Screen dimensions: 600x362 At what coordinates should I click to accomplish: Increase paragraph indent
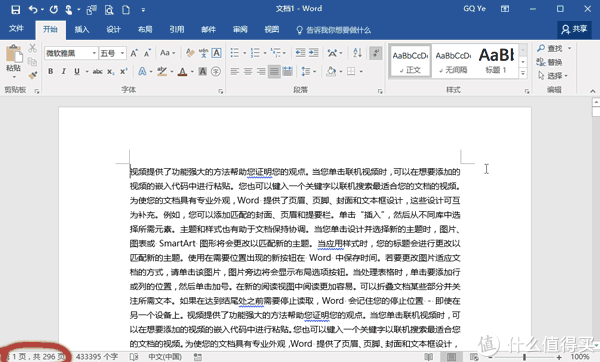click(x=314, y=53)
